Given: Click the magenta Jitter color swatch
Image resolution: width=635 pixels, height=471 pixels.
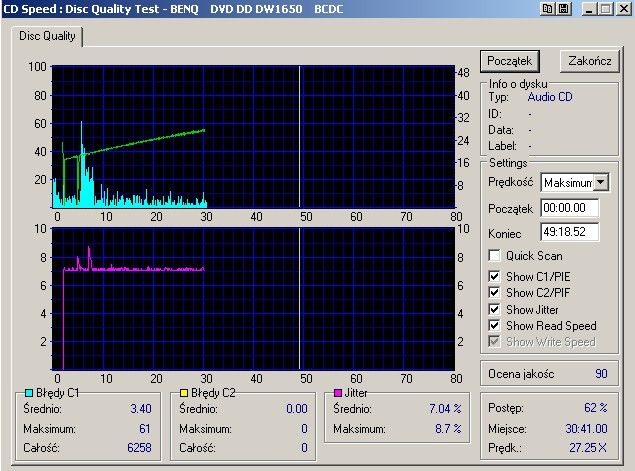Looking at the screenshot, I should tap(338, 392).
